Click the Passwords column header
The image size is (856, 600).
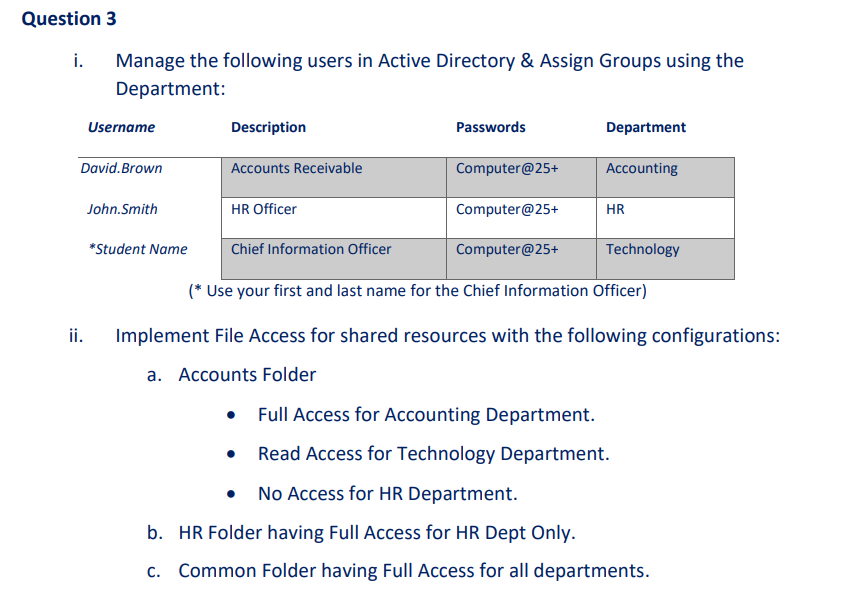tap(490, 127)
